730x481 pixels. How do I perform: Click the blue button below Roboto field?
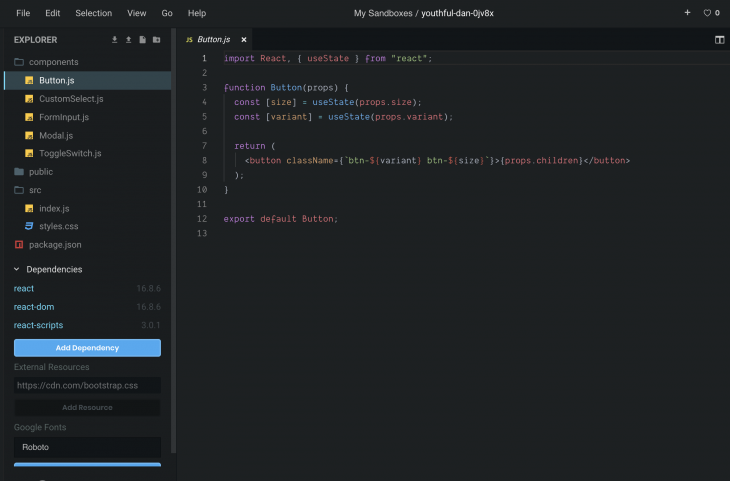click(88, 464)
